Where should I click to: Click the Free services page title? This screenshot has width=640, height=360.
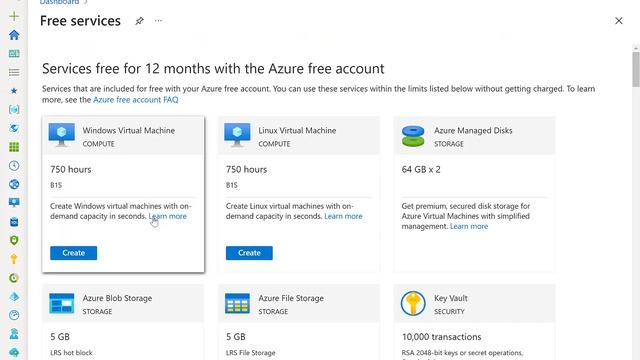(x=80, y=21)
